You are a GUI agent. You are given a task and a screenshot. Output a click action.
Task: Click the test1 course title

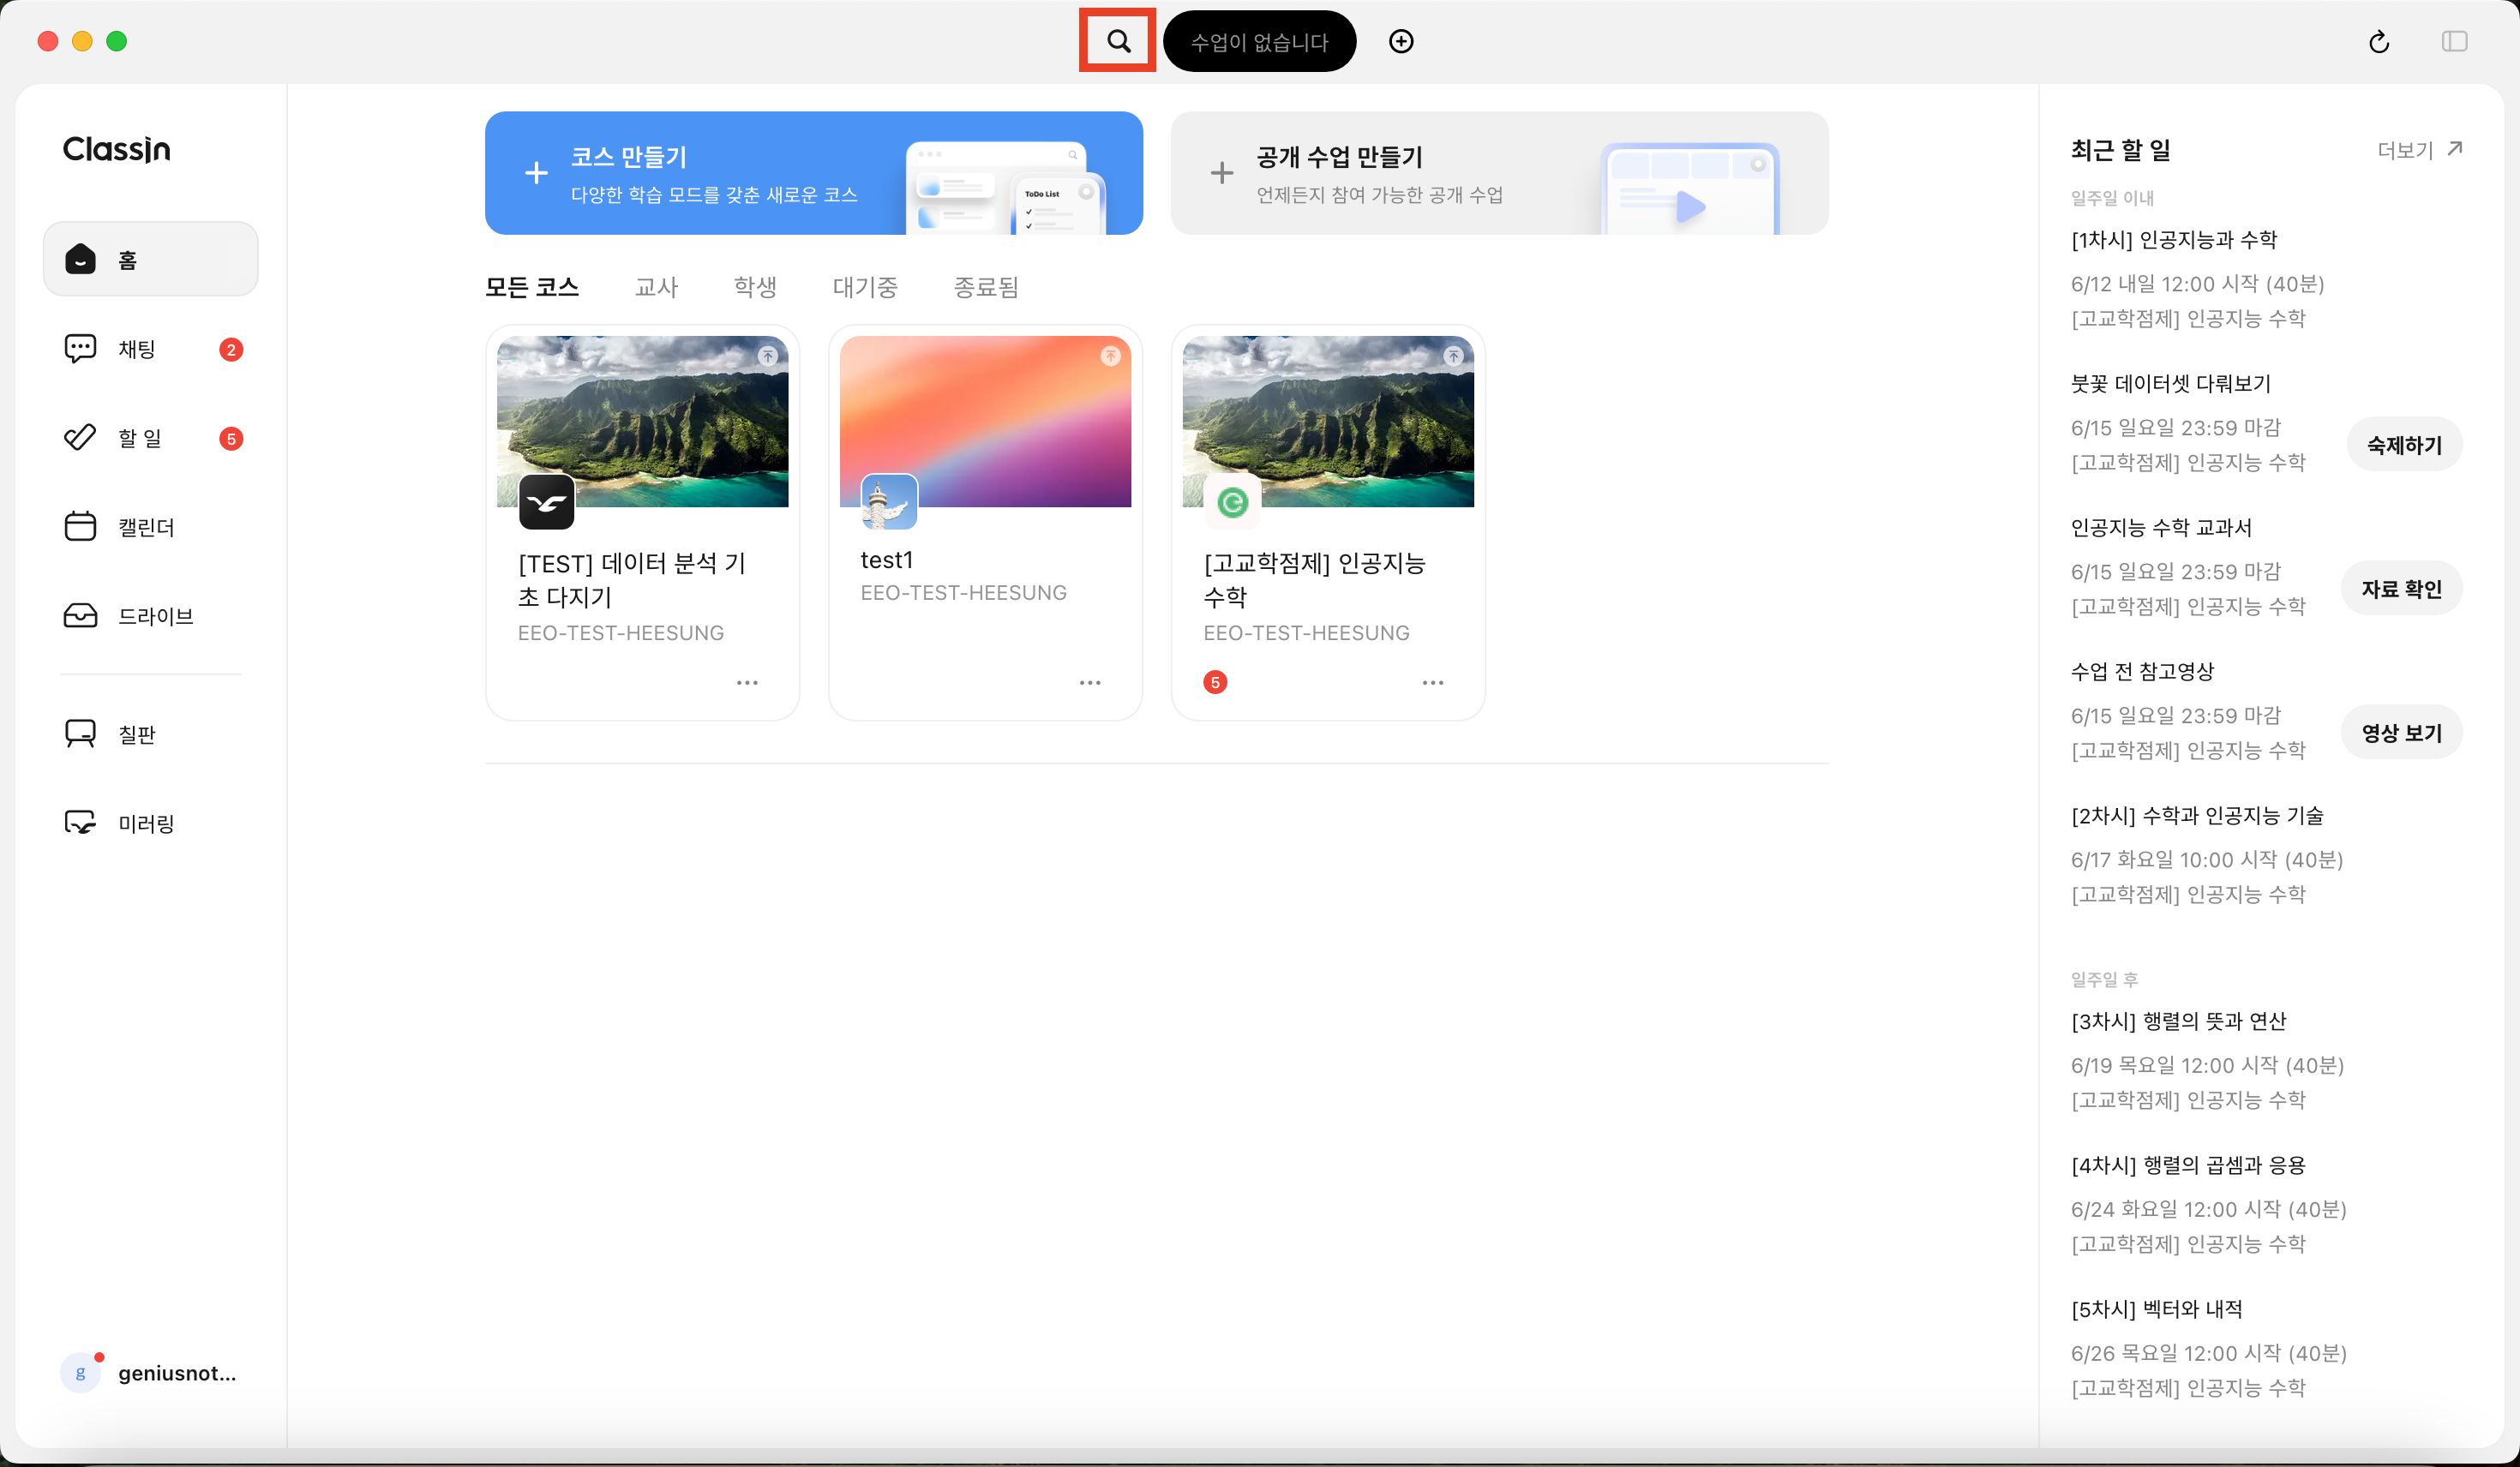886,560
